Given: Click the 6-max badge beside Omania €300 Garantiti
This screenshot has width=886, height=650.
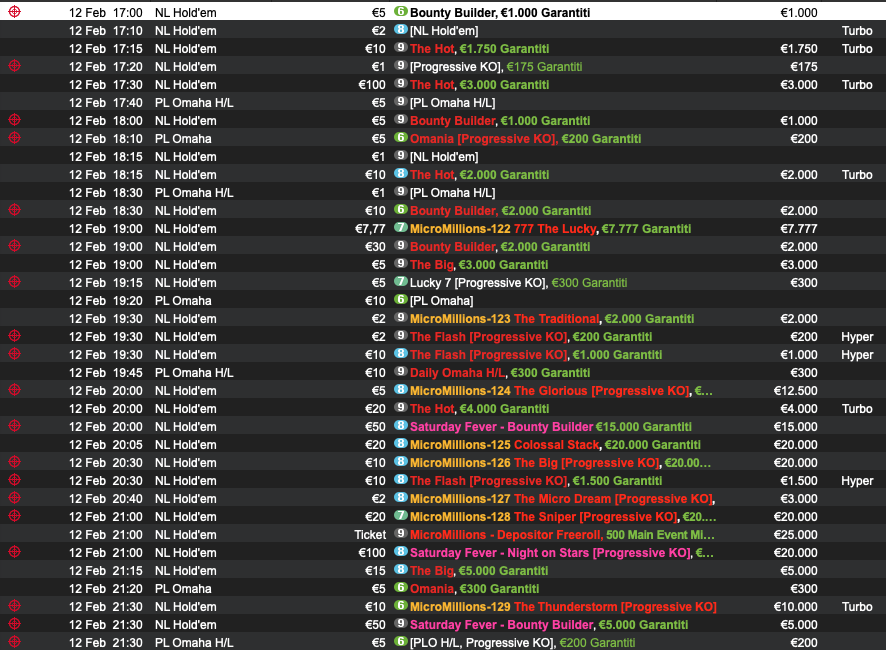Looking at the screenshot, I should [x=401, y=588].
